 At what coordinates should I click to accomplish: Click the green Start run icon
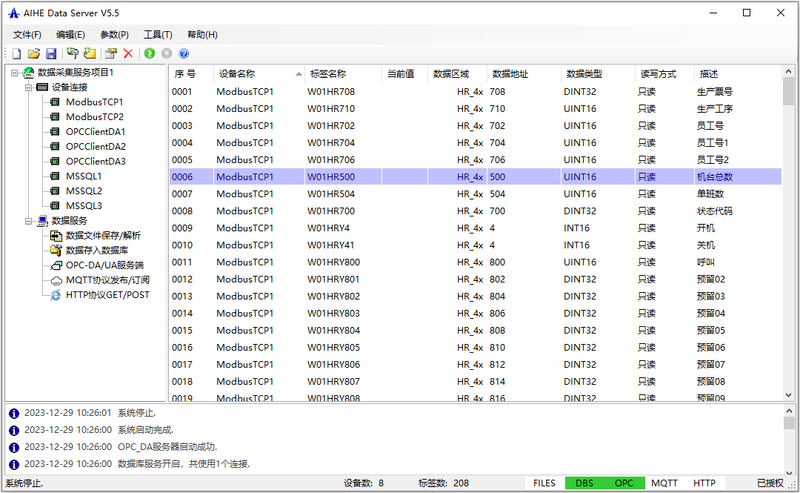pyautogui.click(x=149, y=53)
